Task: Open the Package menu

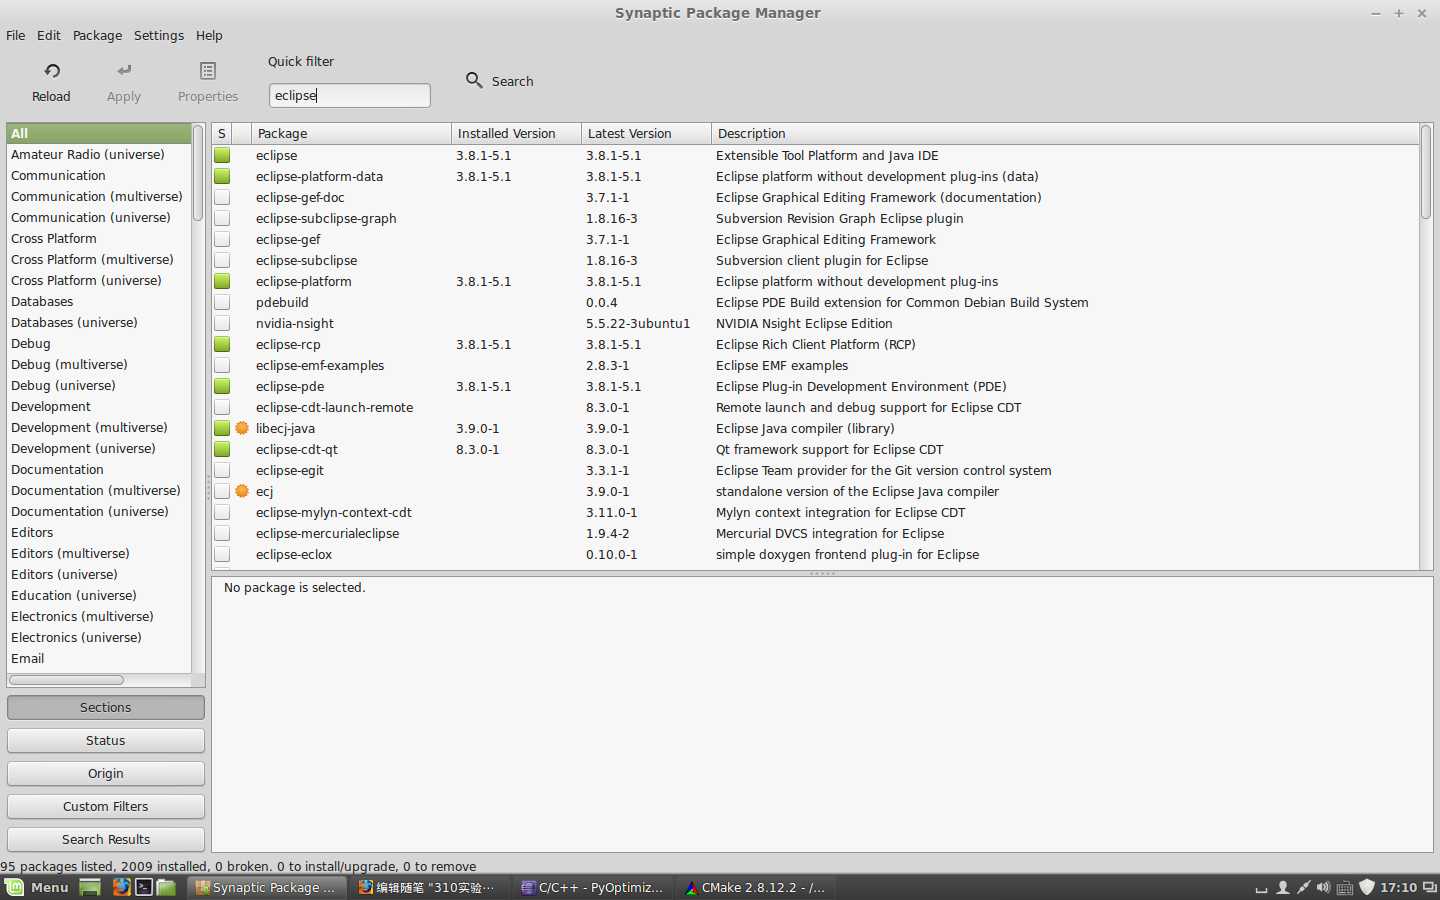Action: pyautogui.click(x=97, y=35)
